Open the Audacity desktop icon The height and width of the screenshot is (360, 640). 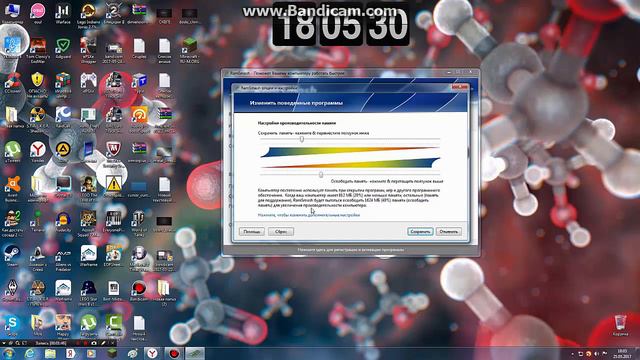pos(62,221)
